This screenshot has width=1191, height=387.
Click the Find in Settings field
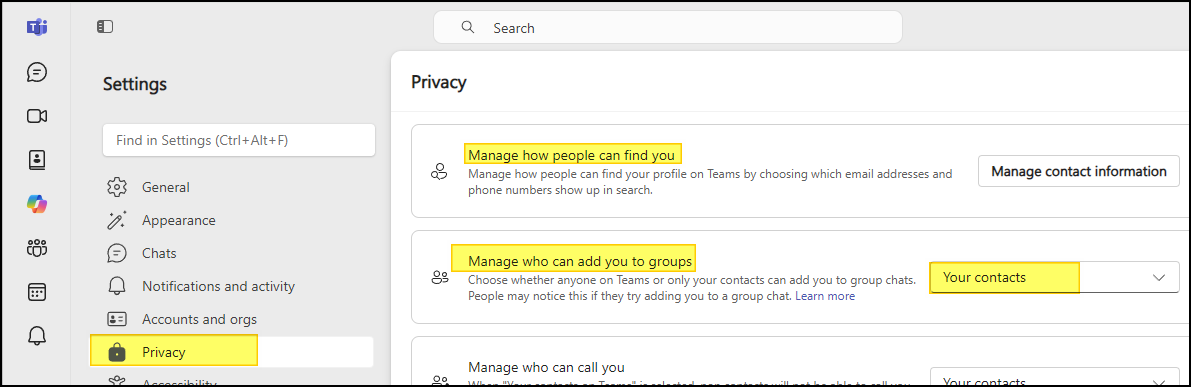pos(239,140)
